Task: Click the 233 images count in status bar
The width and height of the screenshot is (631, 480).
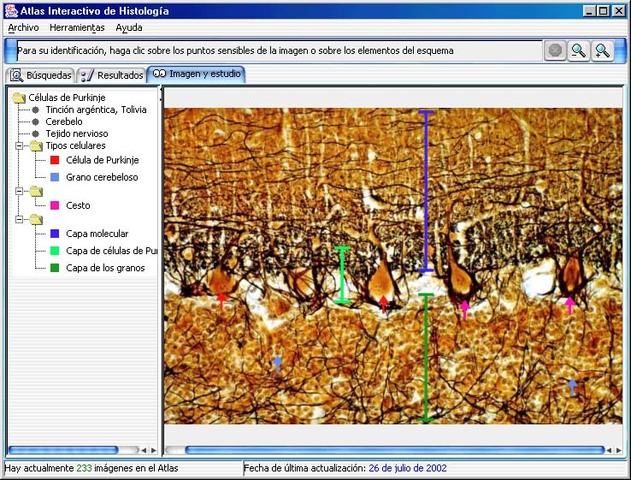Action: click(84, 468)
